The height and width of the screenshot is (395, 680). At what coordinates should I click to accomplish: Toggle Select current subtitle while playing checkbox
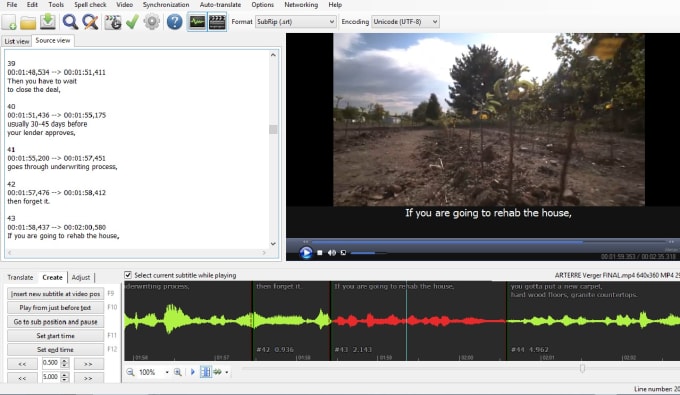(128, 275)
